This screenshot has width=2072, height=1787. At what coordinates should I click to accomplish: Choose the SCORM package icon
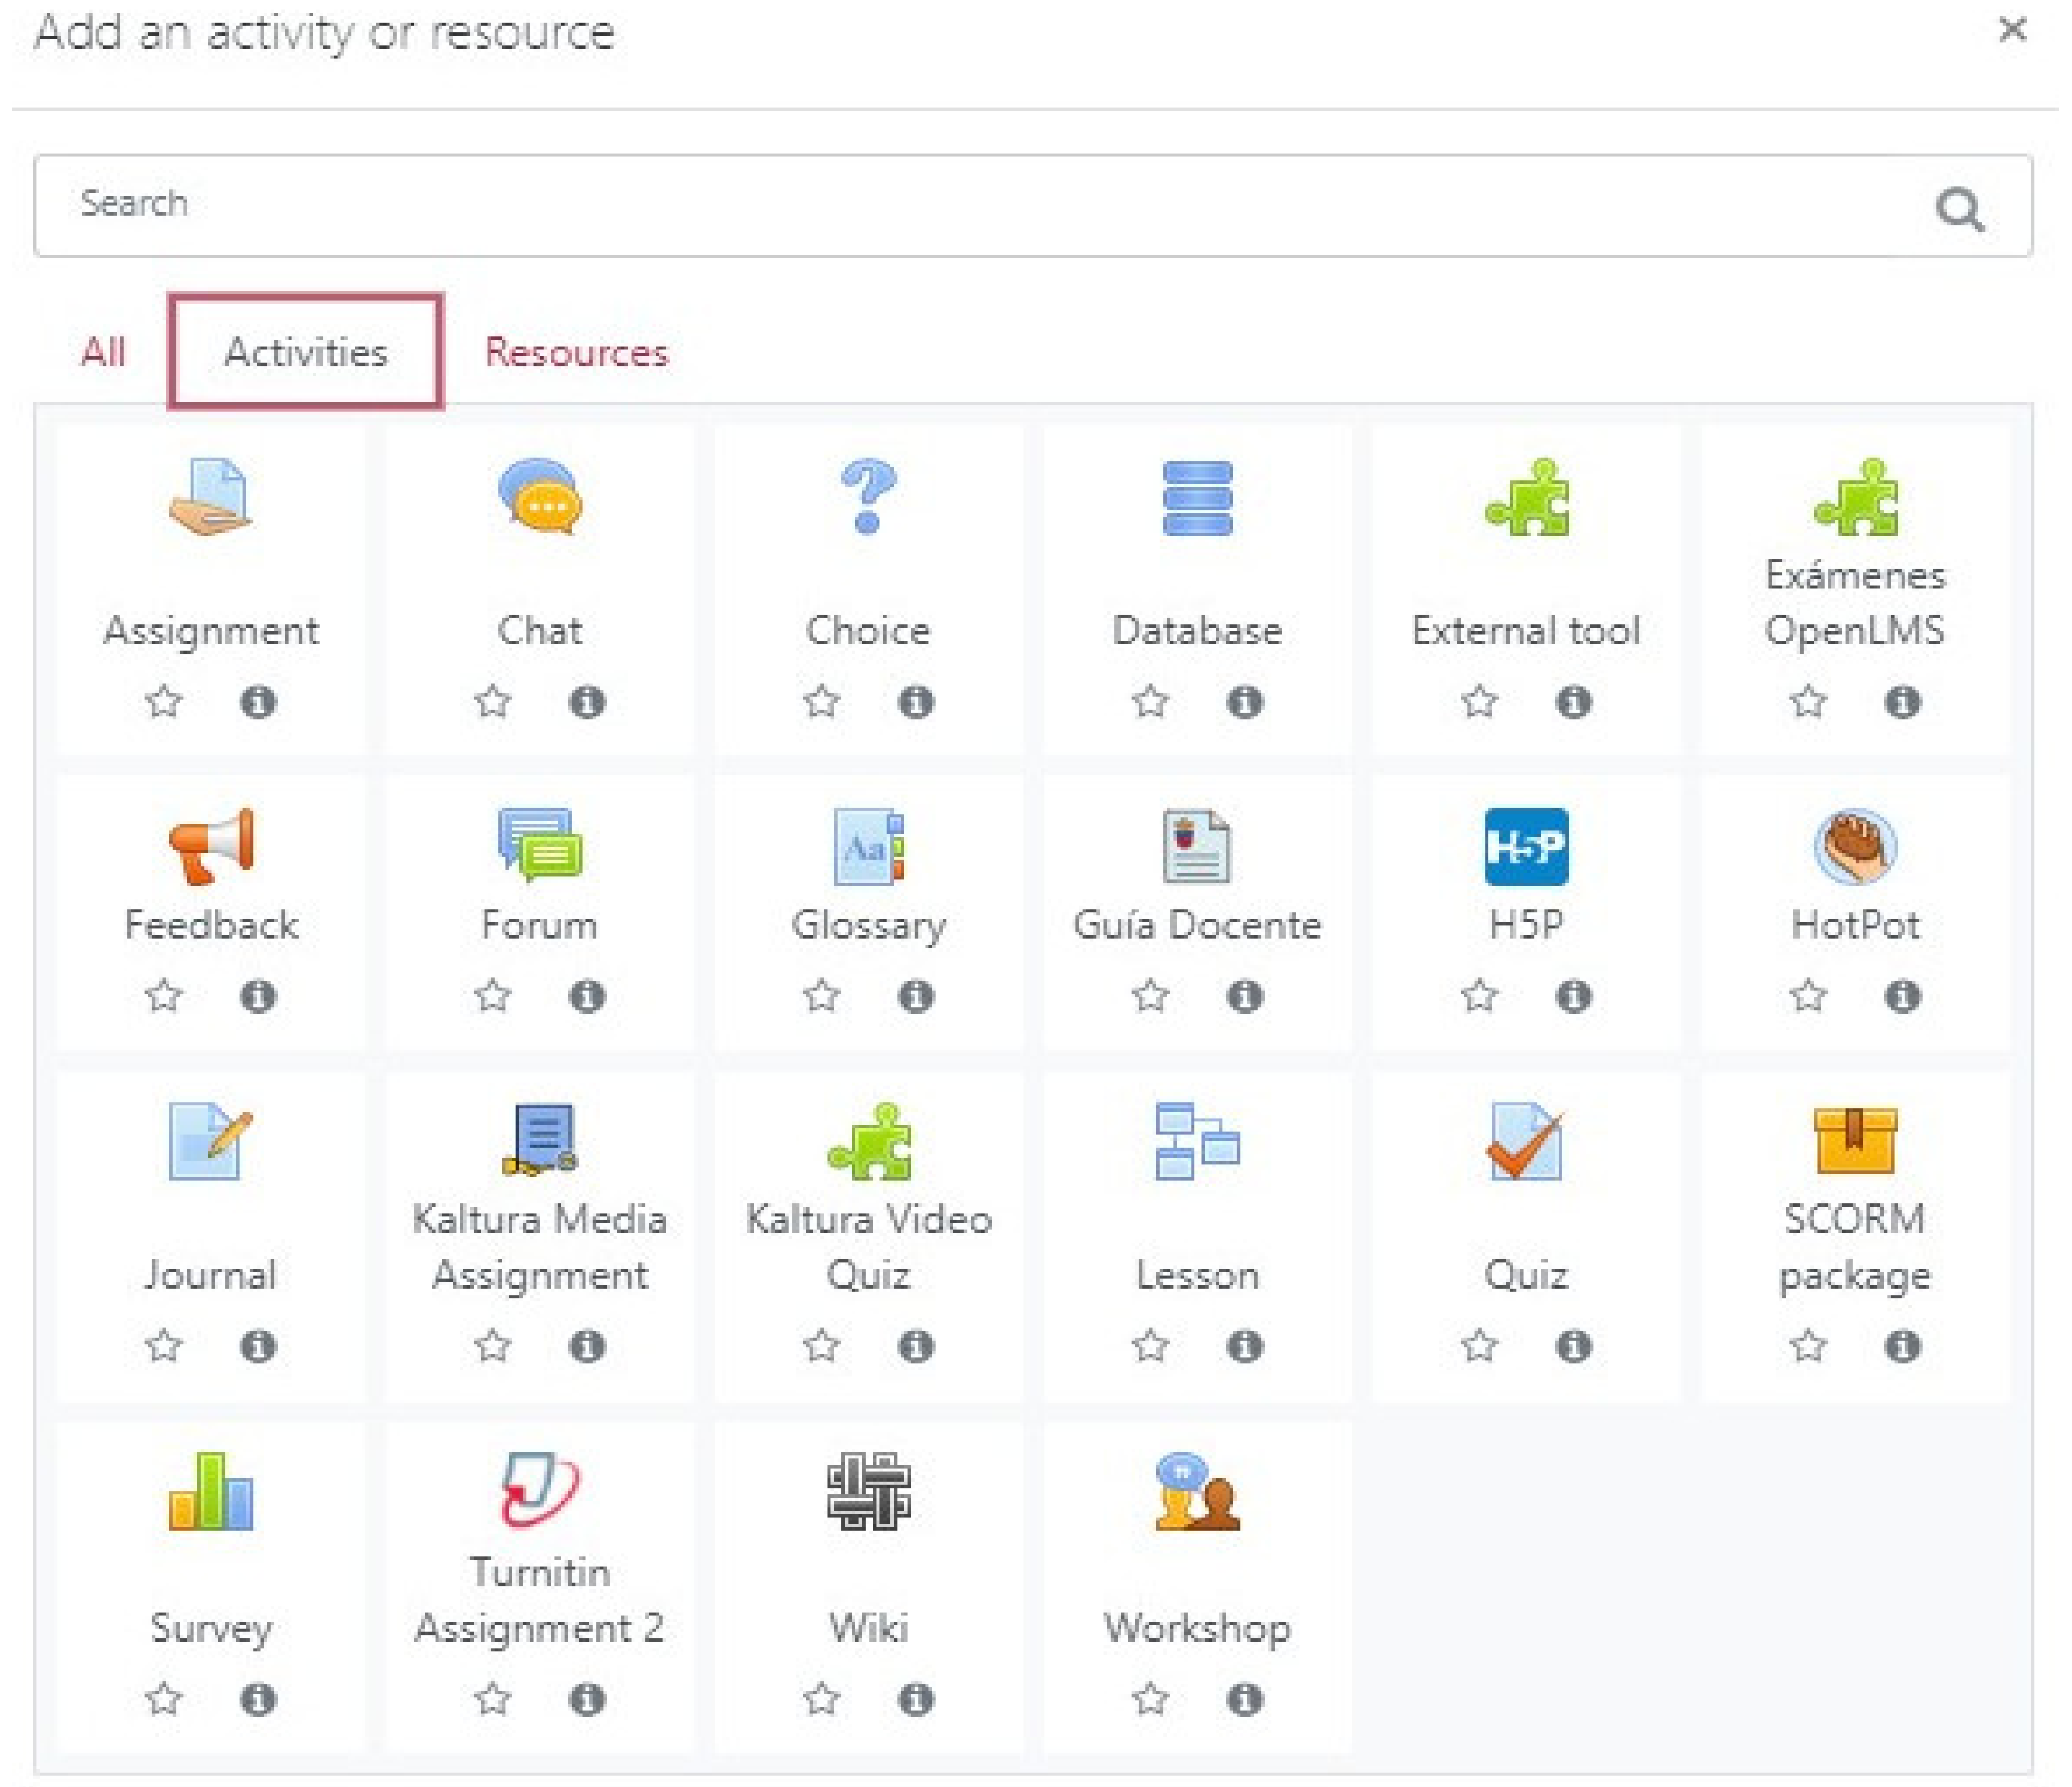point(1854,1141)
